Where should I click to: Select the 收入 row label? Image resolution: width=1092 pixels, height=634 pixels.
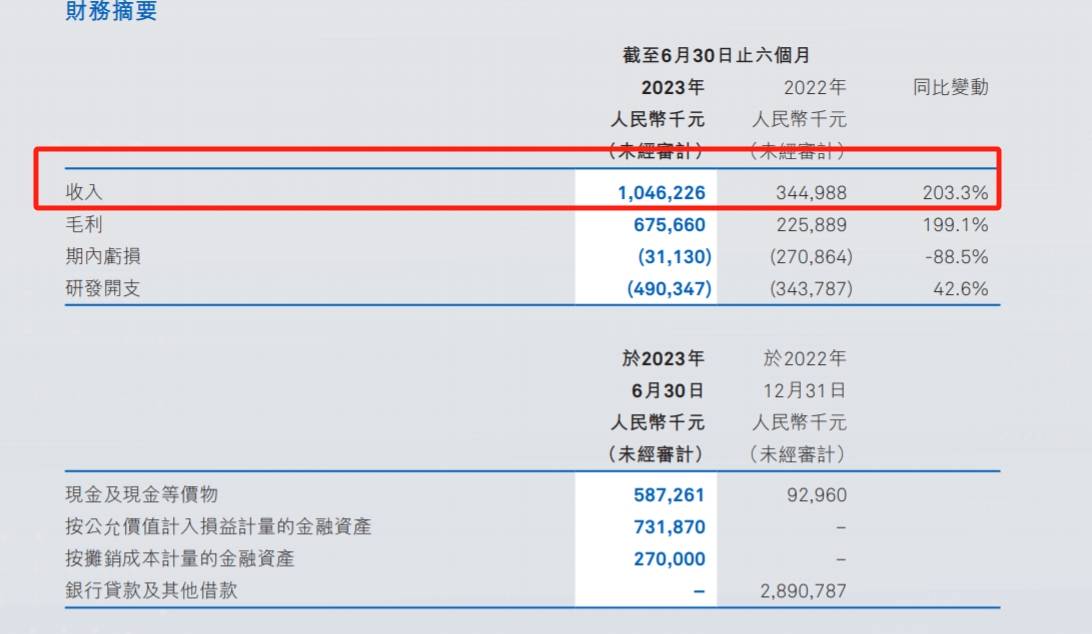tap(84, 192)
